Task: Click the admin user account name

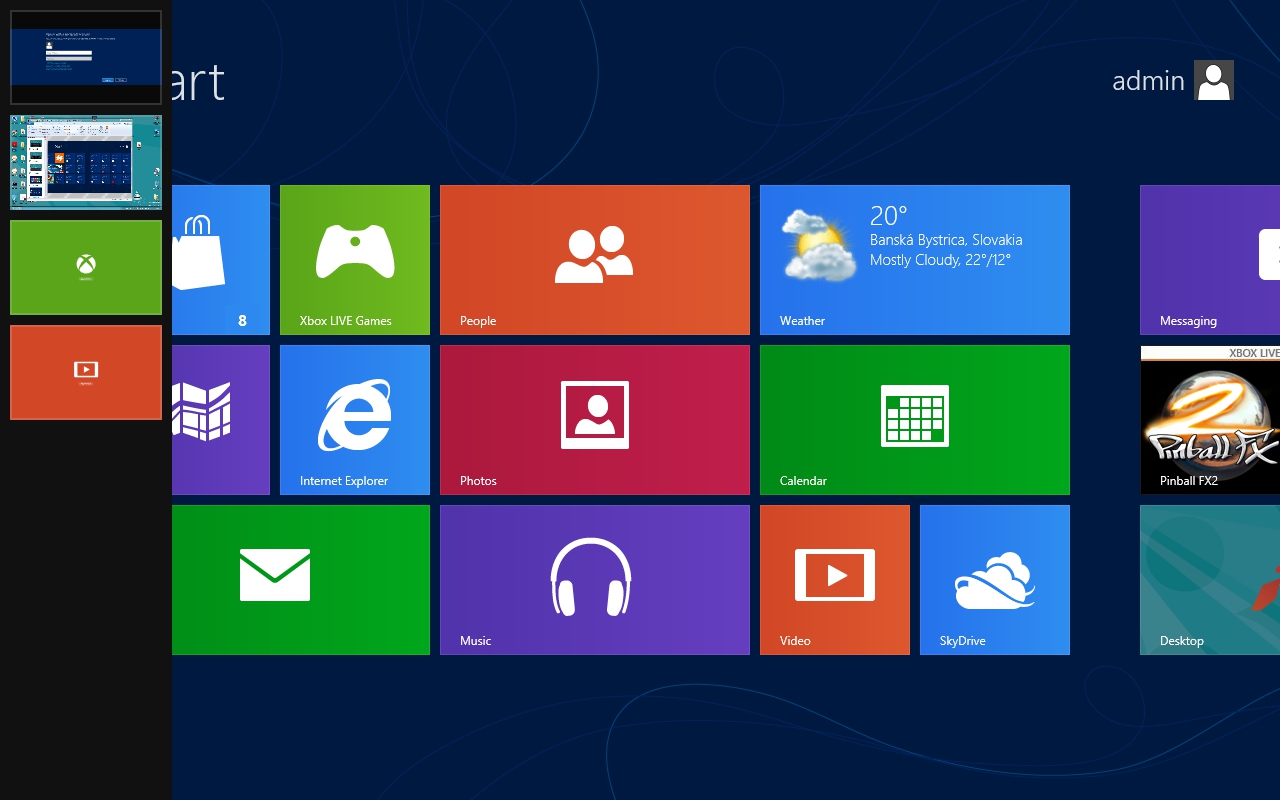Action: pyautogui.click(x=1148, y=80)
